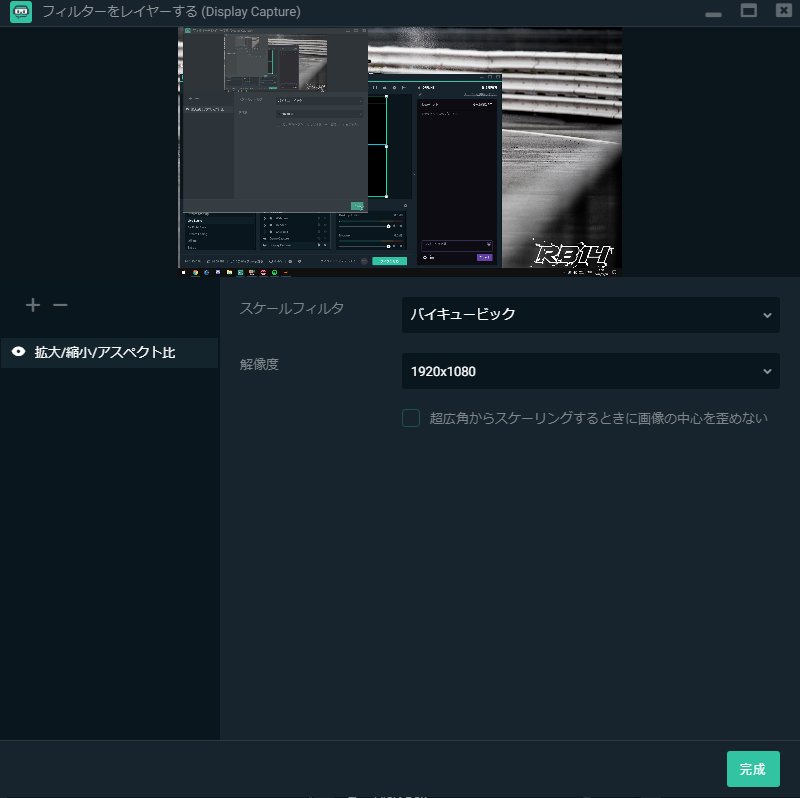
Task: Click the Streamlabs logo icon in title bar
Action: tap(21, 12)
